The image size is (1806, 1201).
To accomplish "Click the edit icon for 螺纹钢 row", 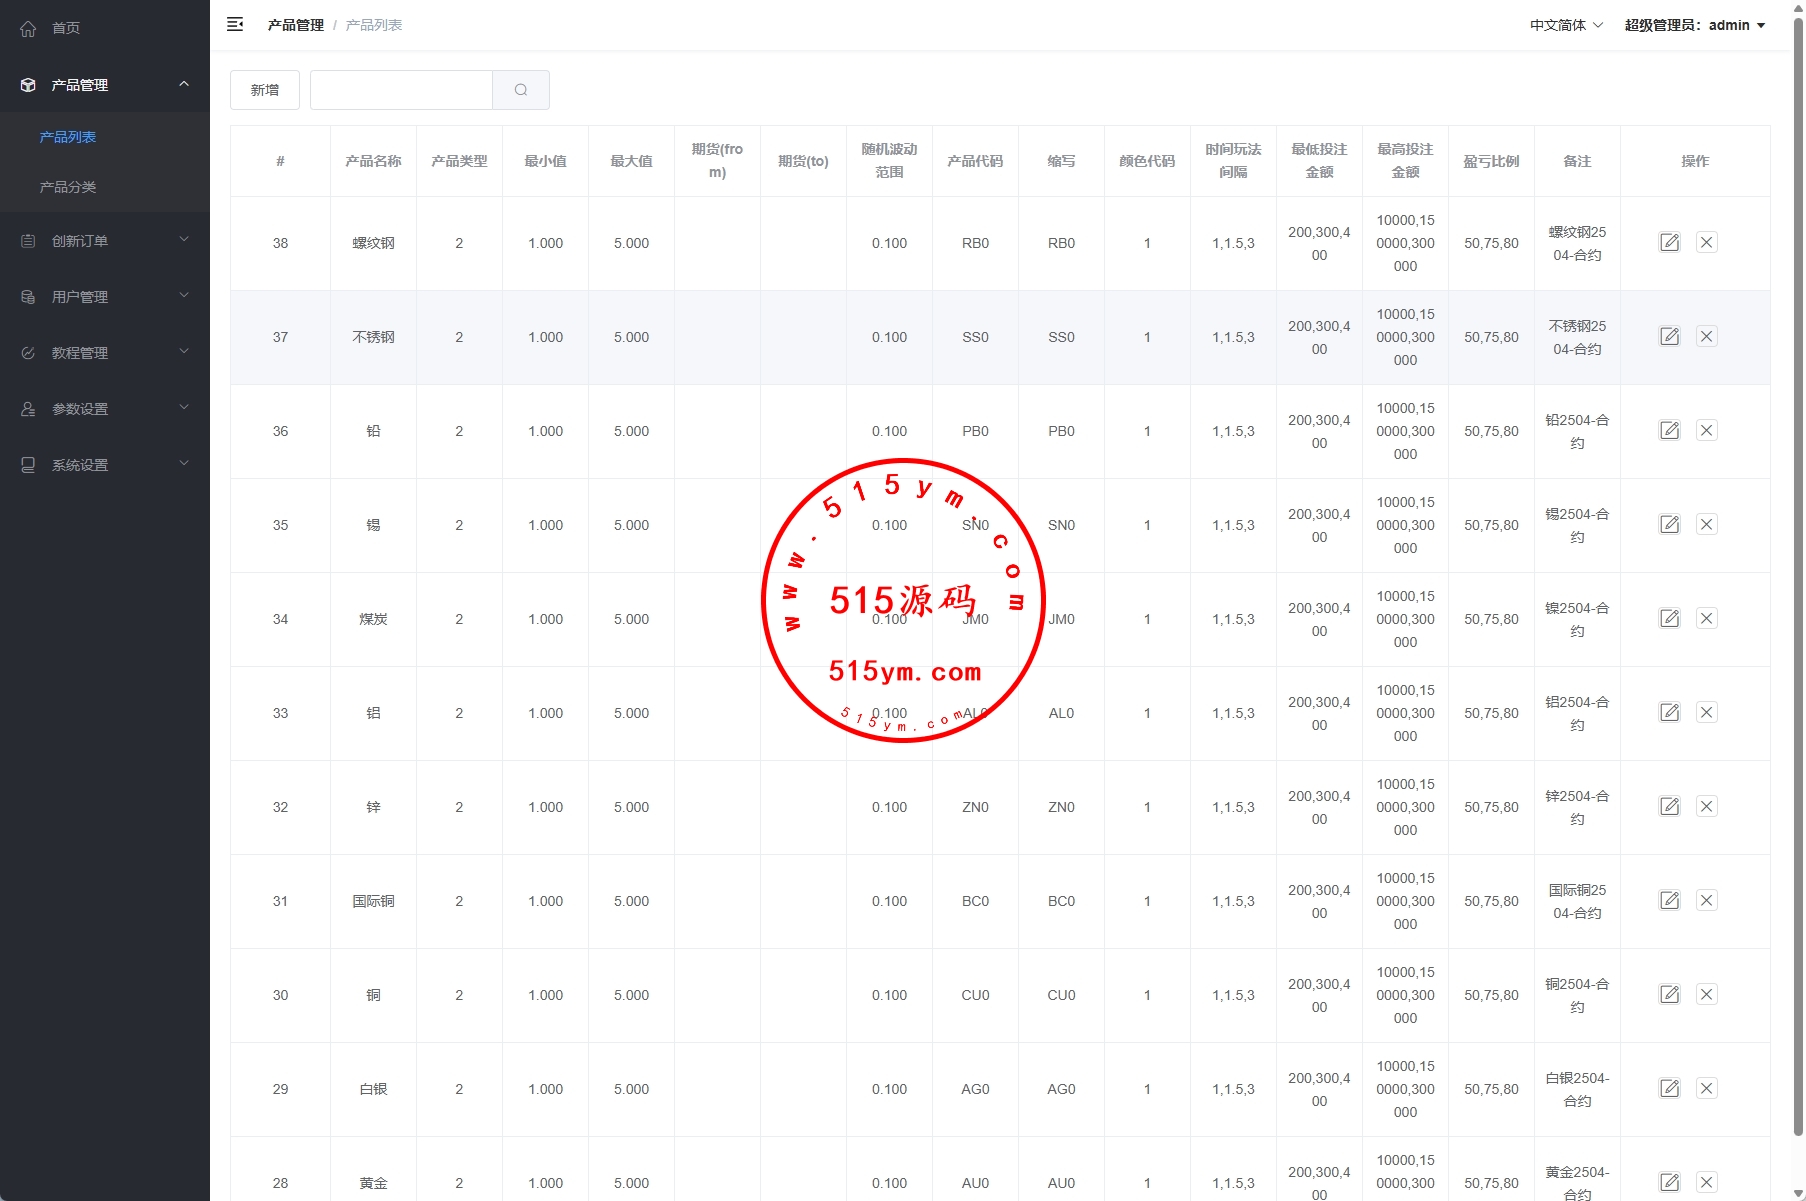I will click(1669, 243).
